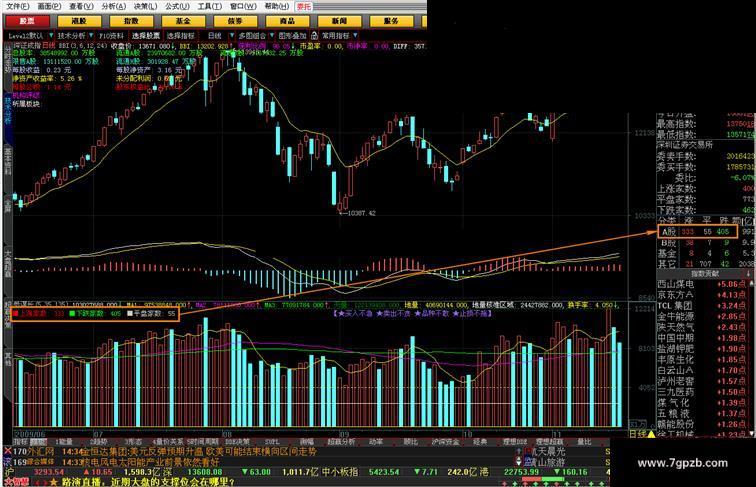Switch to the 沪深资金 indicator tab
The height and width of the screenshot is (487, 756).
[x=445, y=442]
